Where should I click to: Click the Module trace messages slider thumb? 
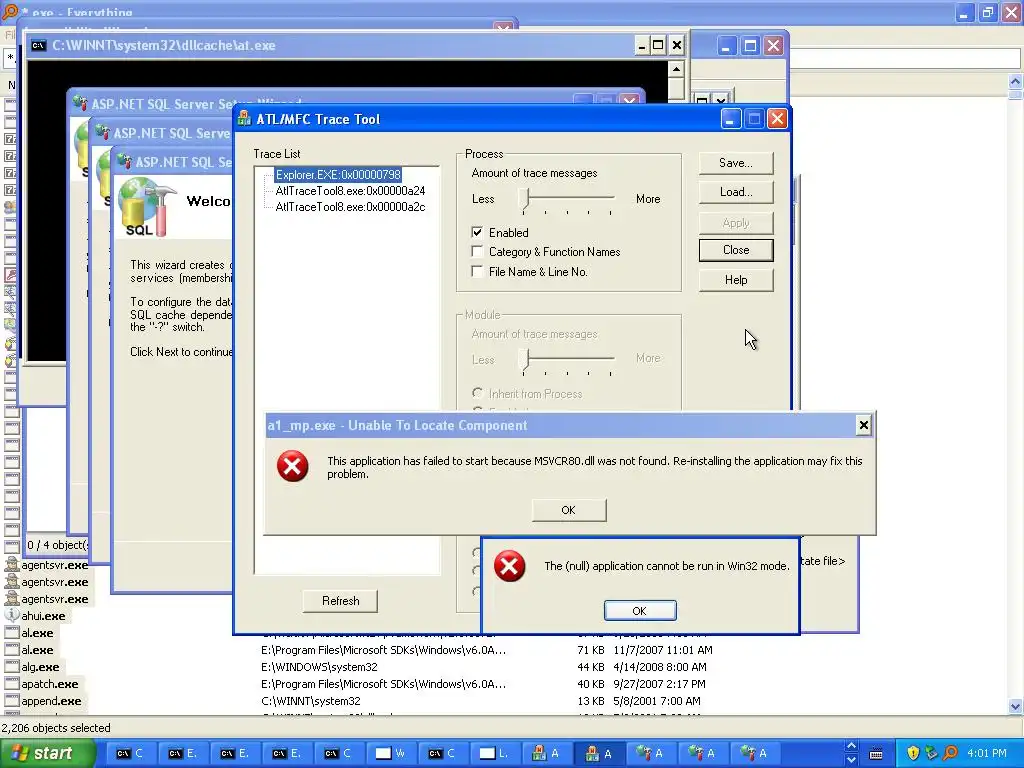point(524,359)
